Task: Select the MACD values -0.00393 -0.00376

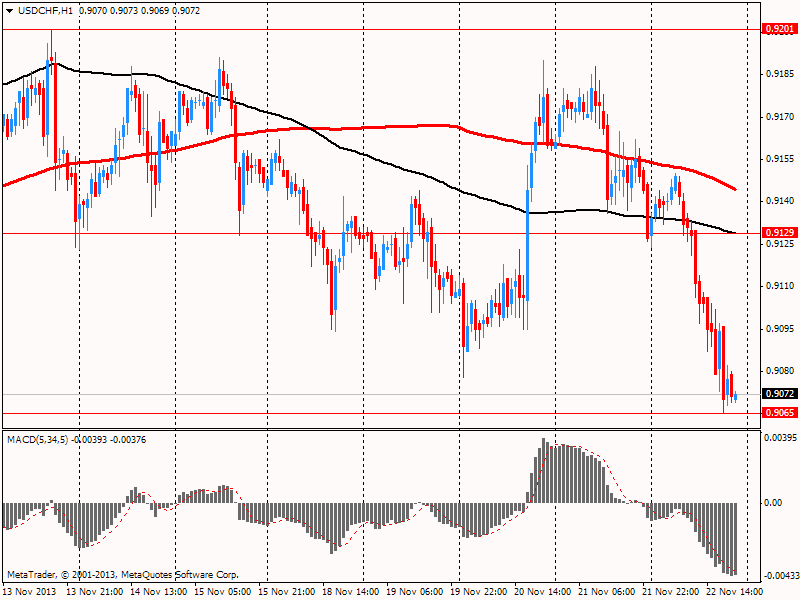Action: [109, 439]
